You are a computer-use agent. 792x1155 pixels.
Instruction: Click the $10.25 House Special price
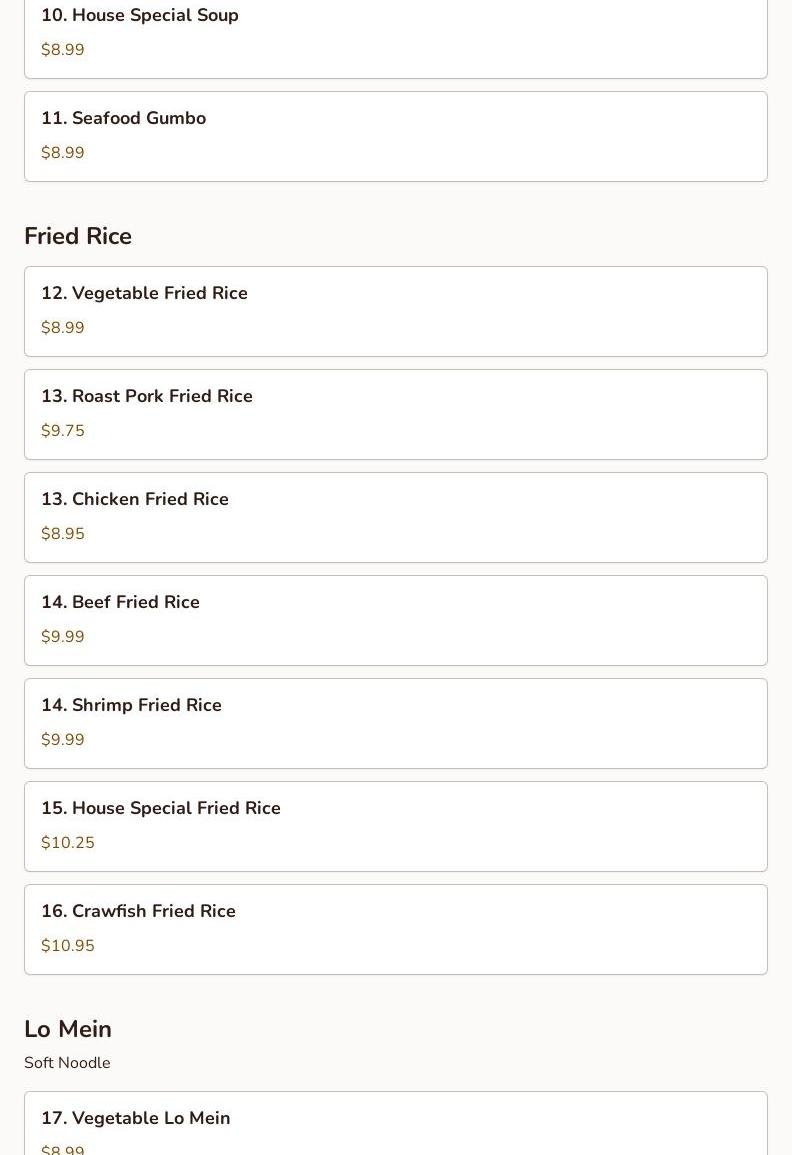[68, 843]
